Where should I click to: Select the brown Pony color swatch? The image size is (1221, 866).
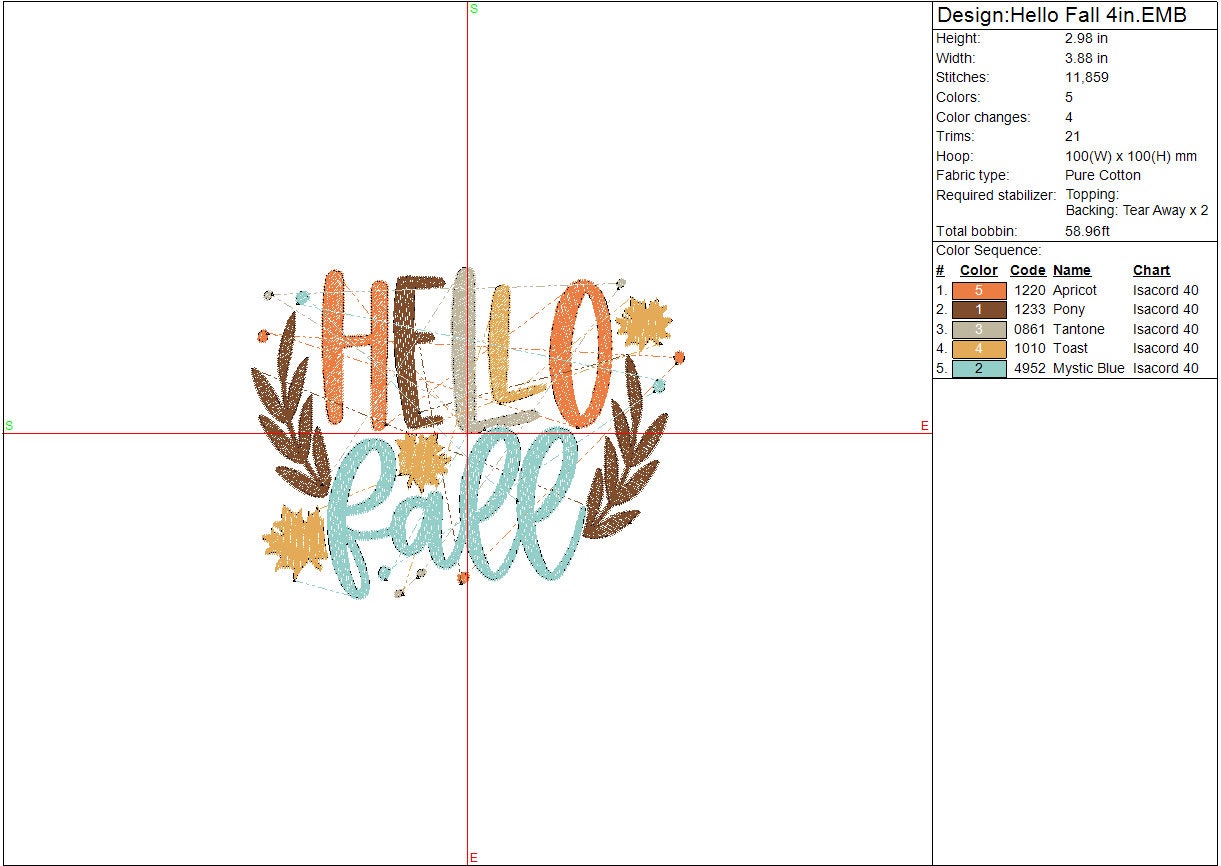(979, 310)
